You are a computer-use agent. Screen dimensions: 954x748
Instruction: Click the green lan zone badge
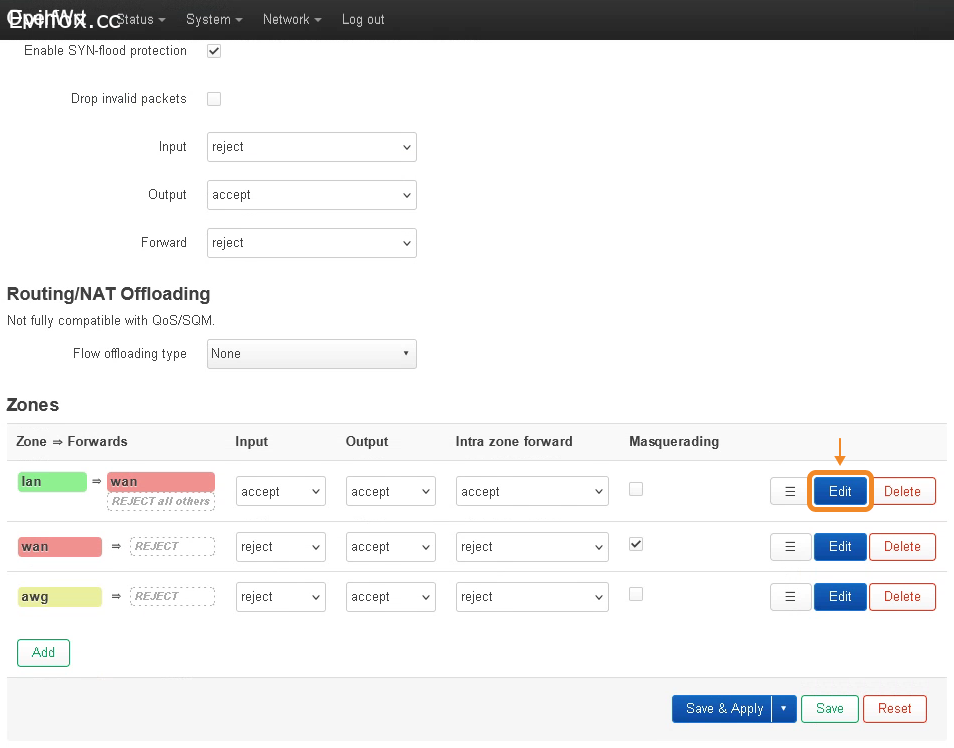click(53, 482)
